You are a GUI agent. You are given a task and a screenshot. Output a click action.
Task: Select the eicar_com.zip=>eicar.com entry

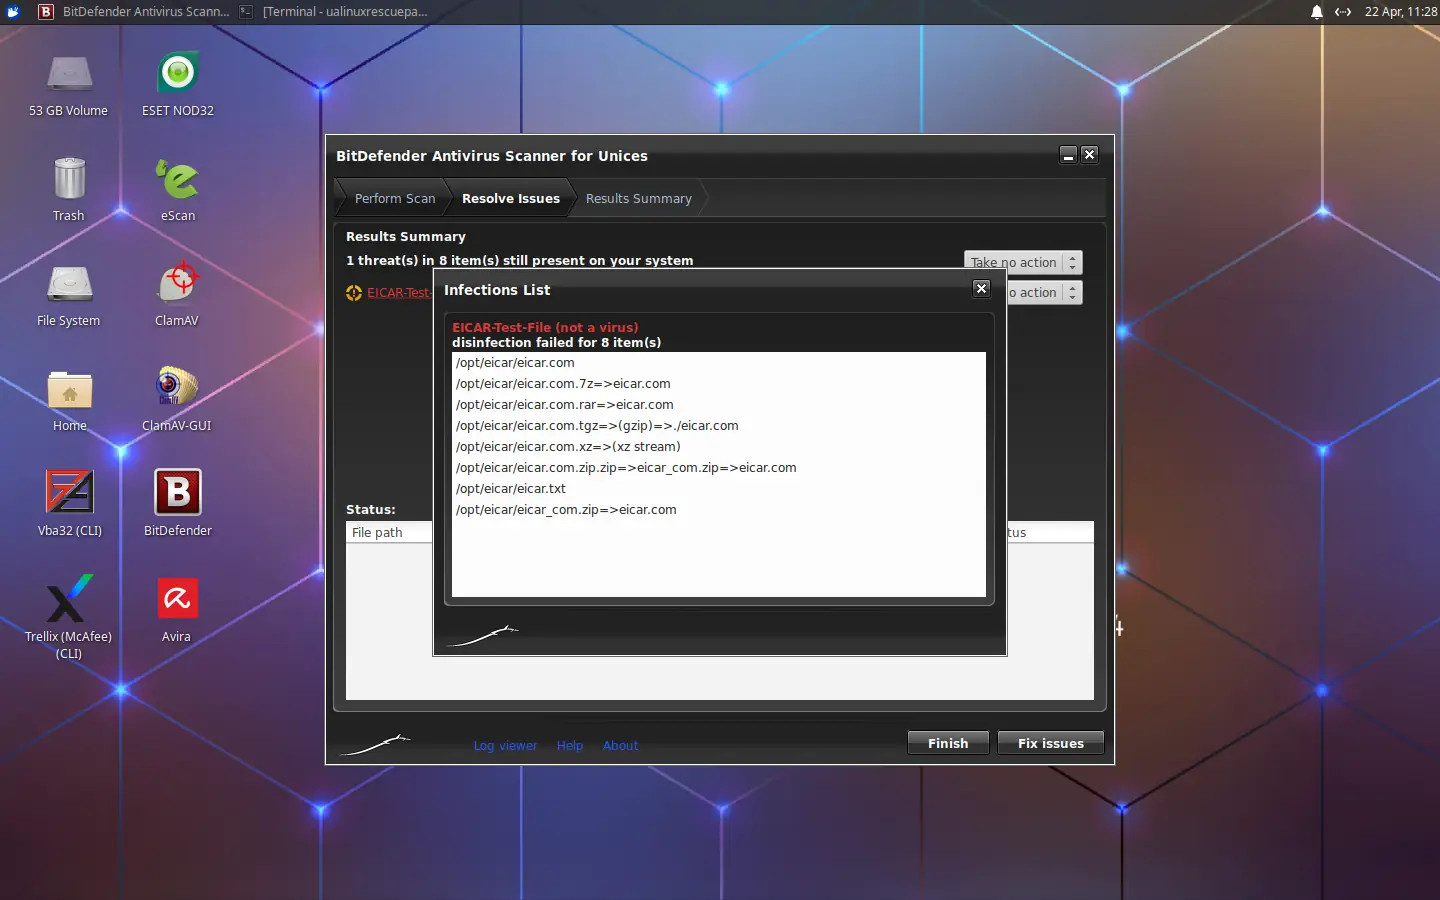tap(719, 510)
